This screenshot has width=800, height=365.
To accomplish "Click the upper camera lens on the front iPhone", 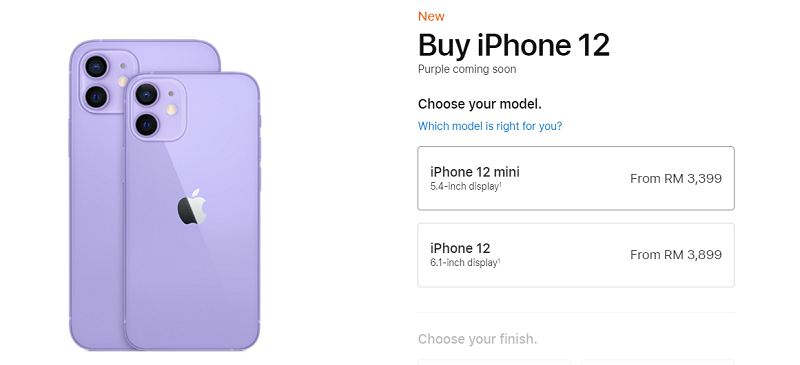I will (146, 94).
